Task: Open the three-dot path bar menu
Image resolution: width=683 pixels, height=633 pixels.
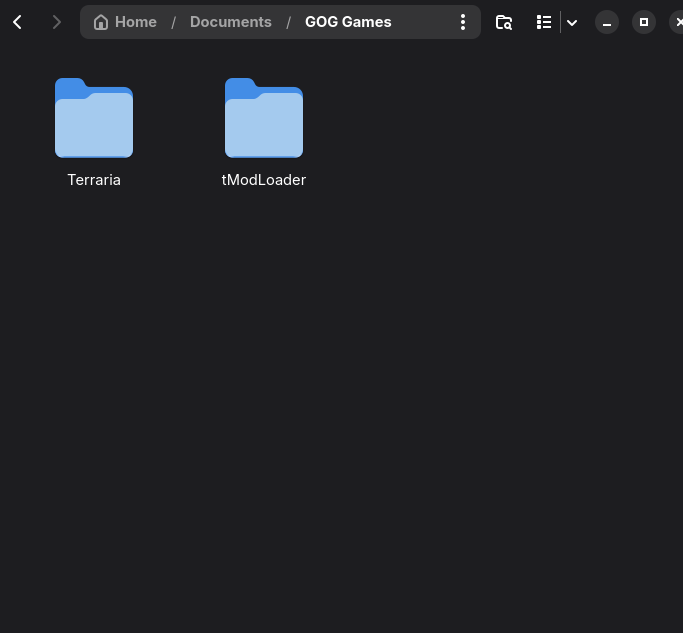Action: (x=463, y=22)
